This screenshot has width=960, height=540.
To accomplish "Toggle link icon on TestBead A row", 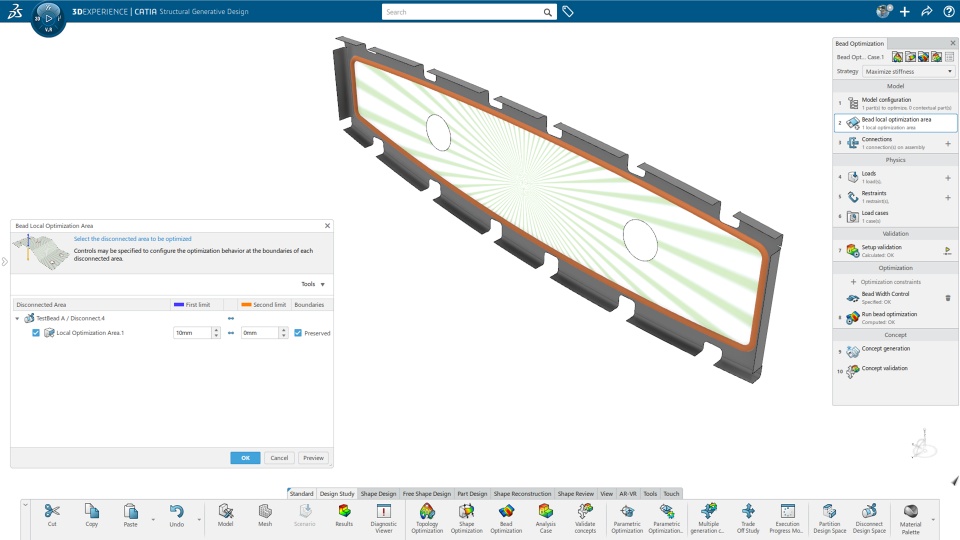I will click(x=231, y=318).
